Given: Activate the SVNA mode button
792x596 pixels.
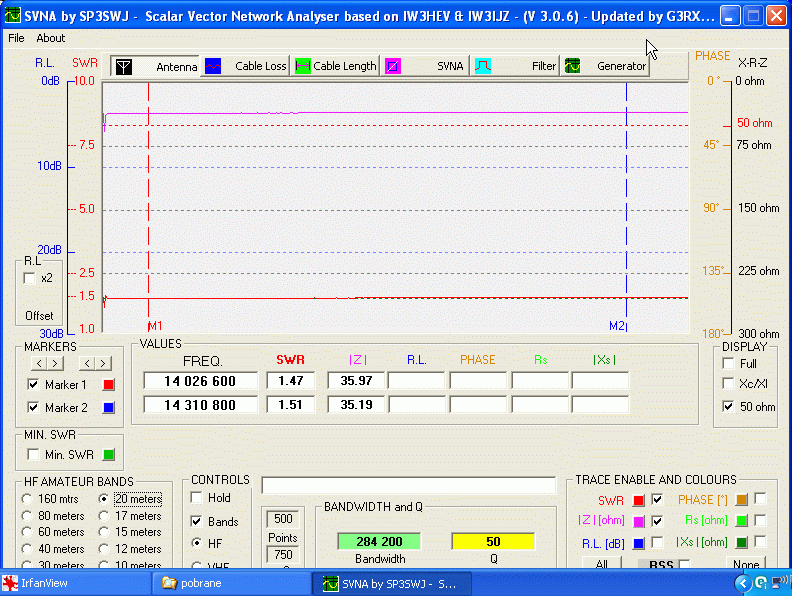Looking at the screenshot, I should (426, 67).
